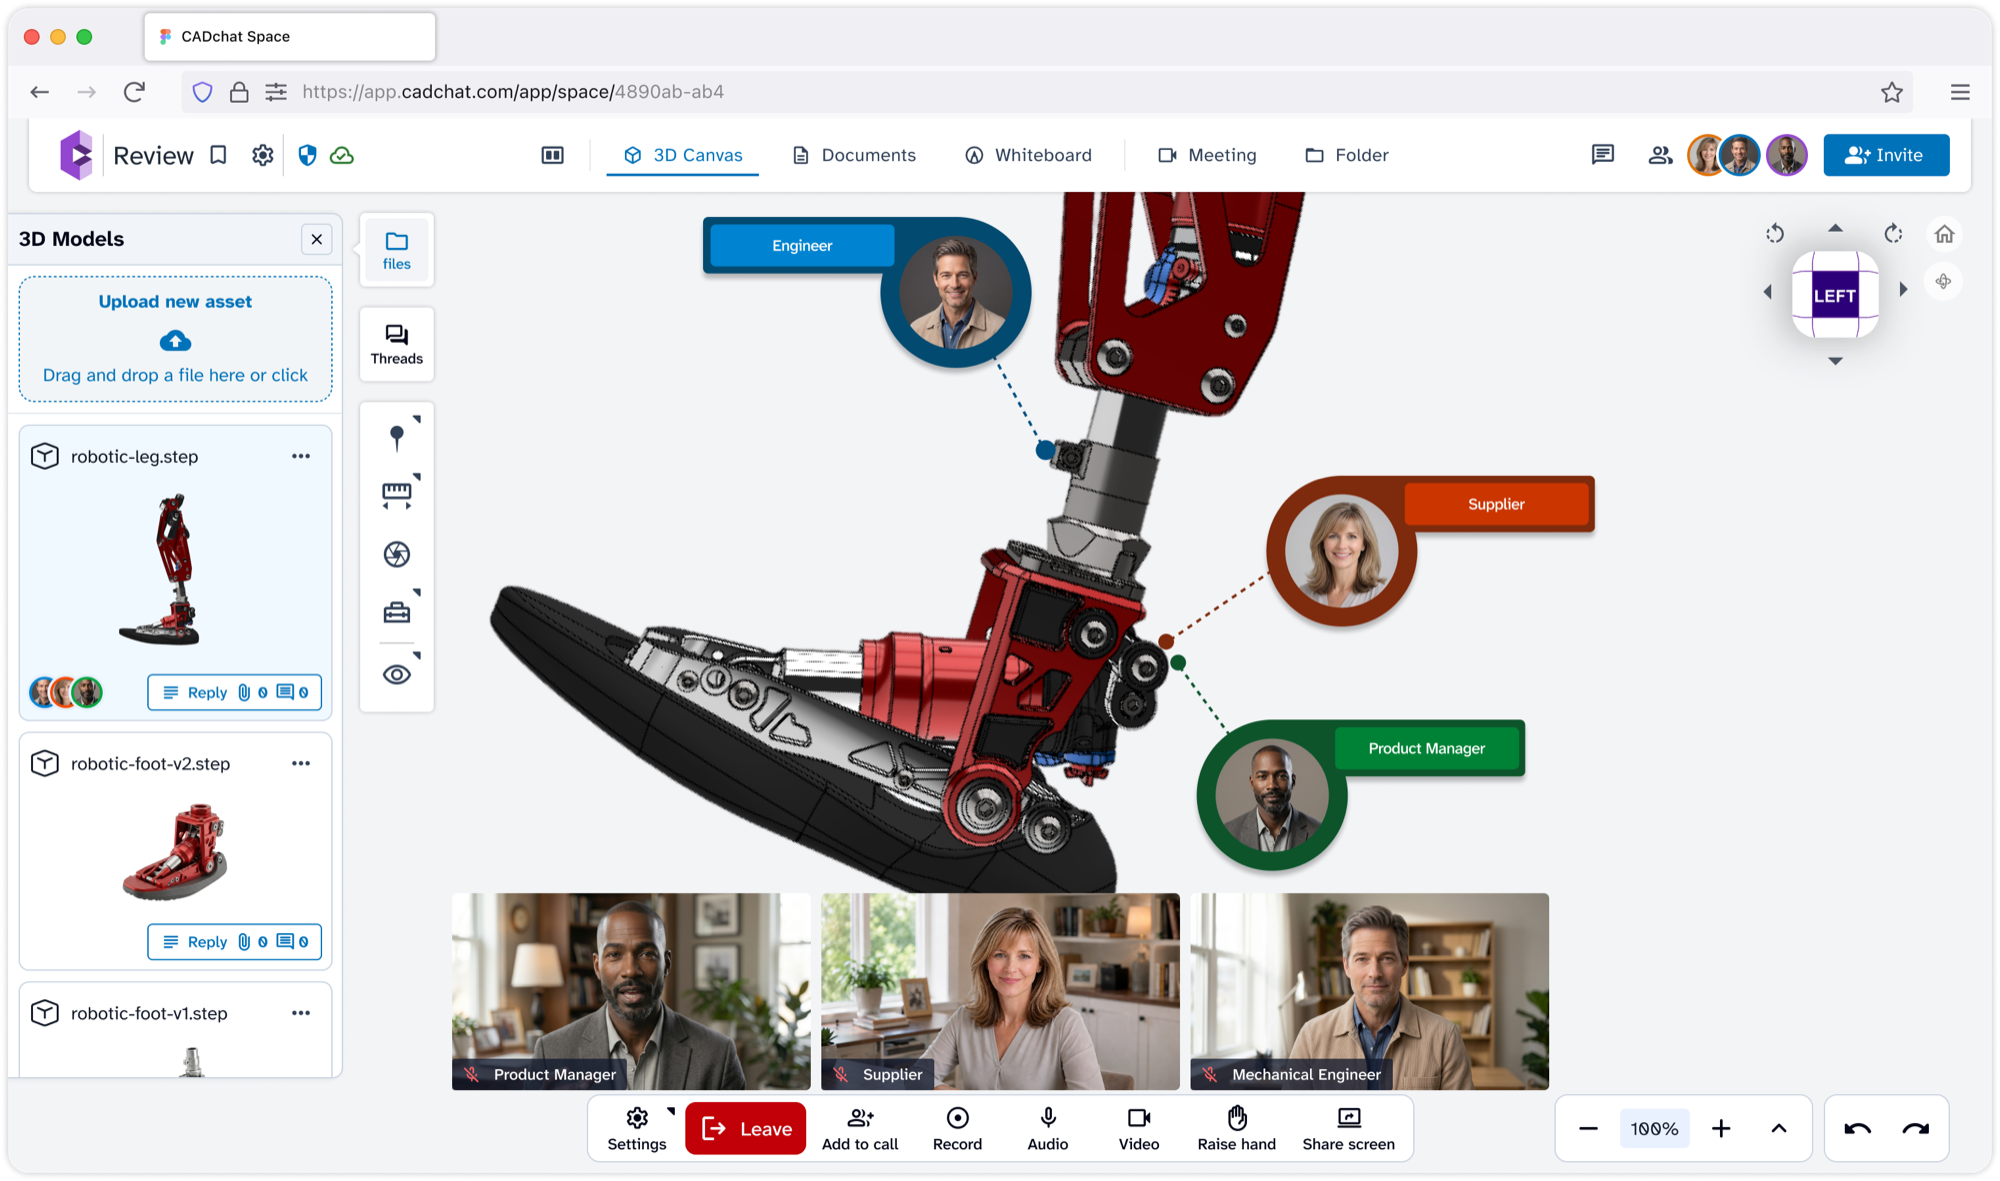
Task: Bookmark the Review space
Action: click(218, 155)
